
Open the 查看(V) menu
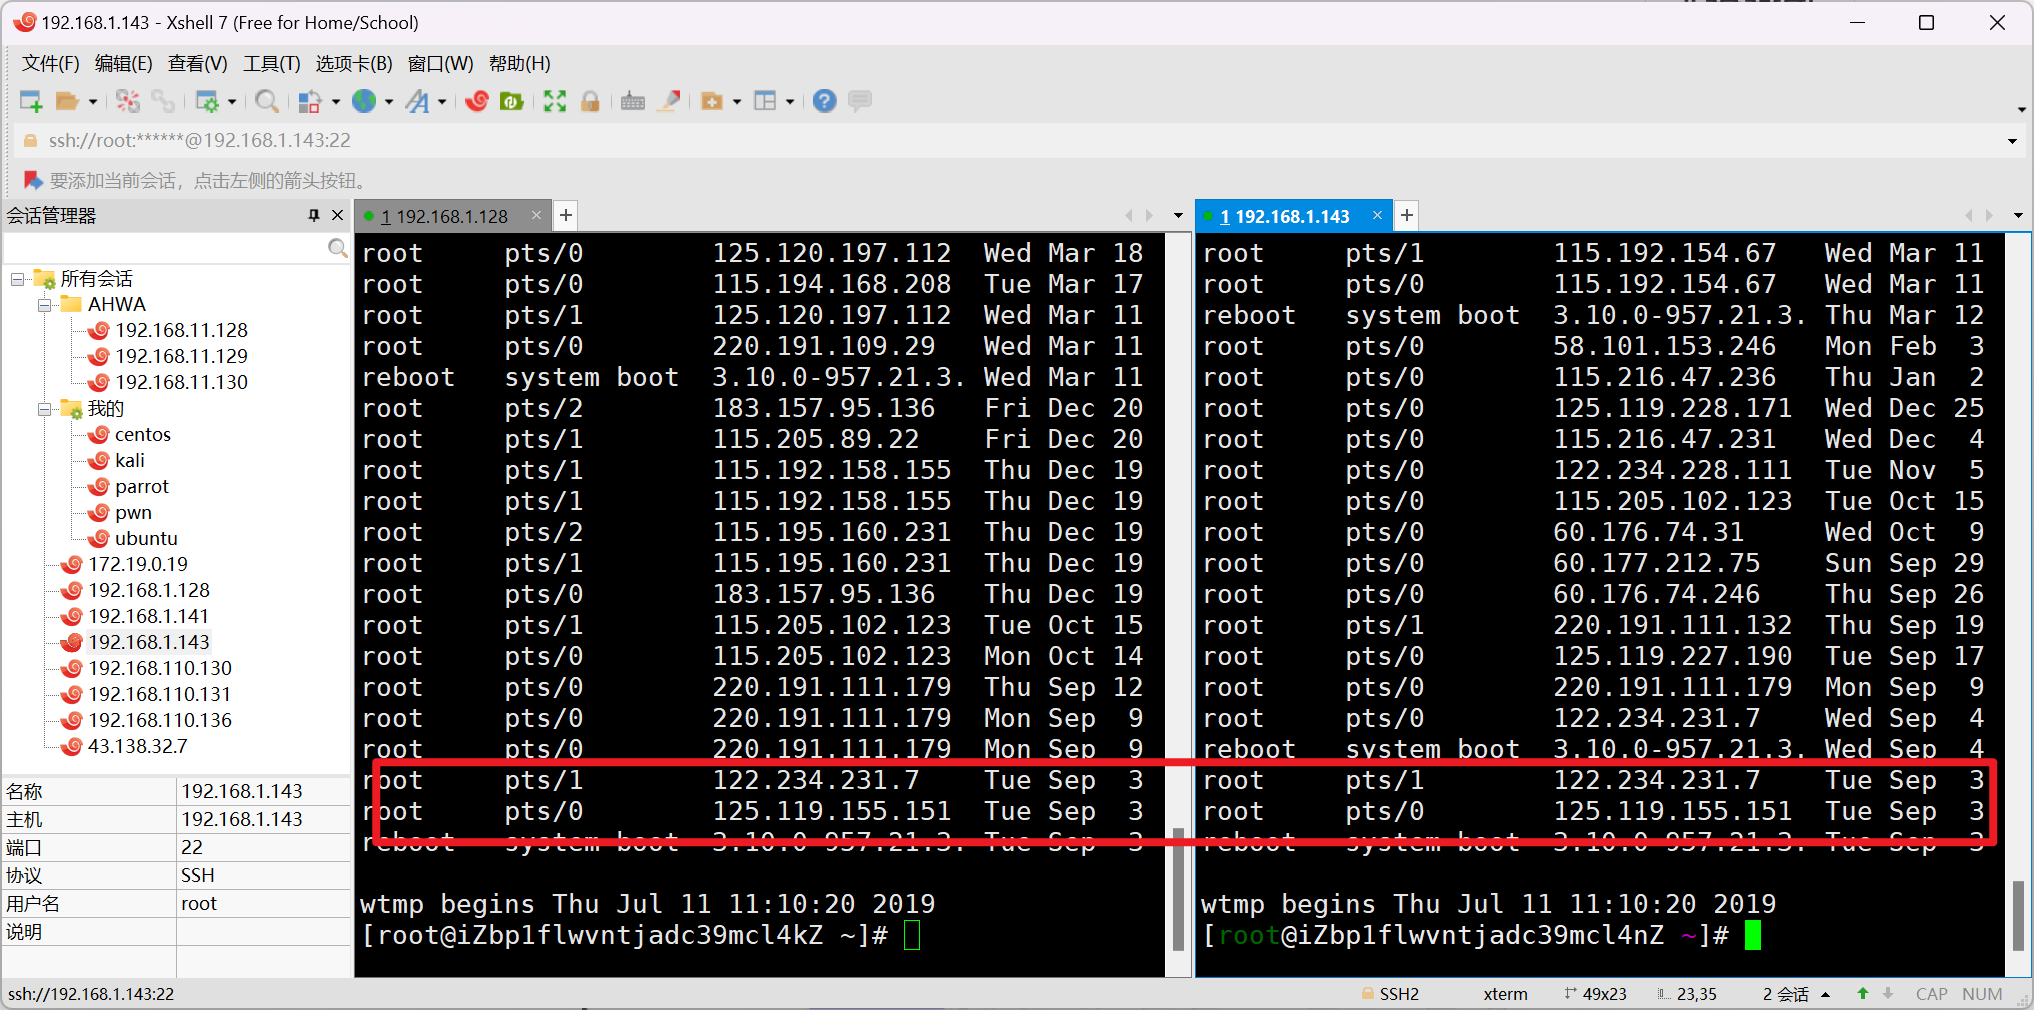[197, 63]
